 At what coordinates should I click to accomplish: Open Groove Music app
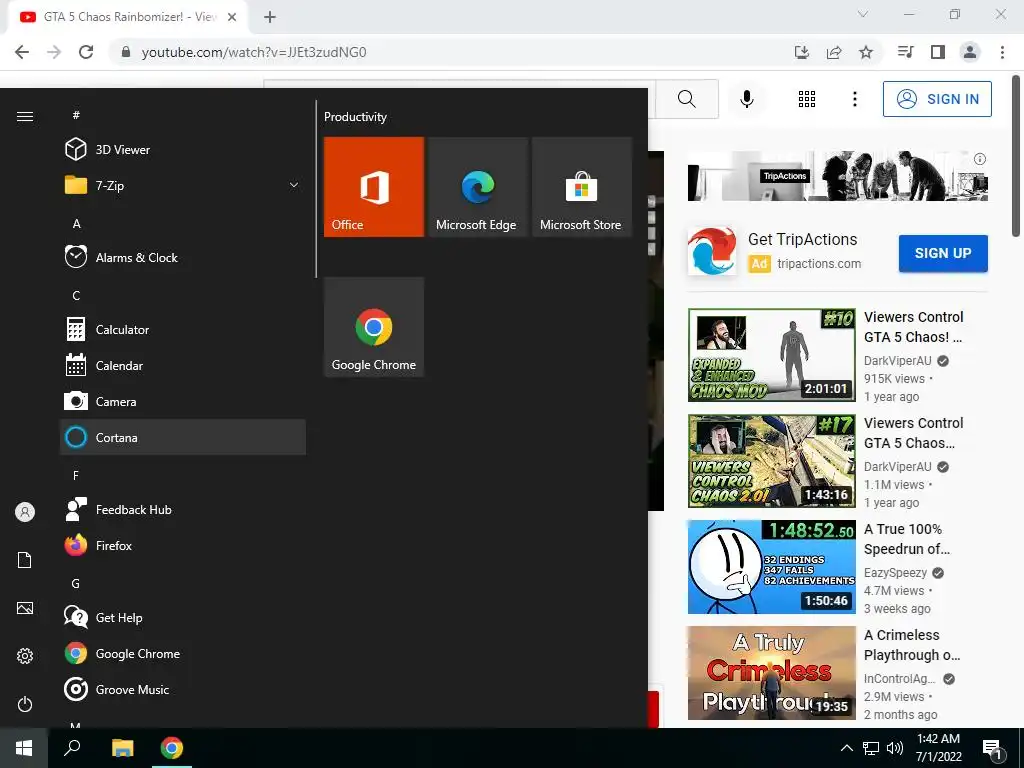pyautogui.click(x=182, y=689)
